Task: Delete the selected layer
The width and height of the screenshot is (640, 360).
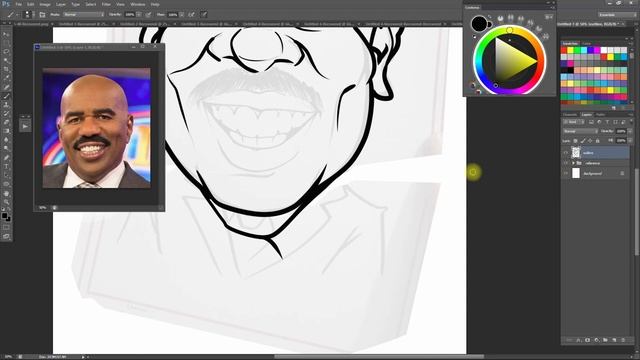Action: click(623, 340)
